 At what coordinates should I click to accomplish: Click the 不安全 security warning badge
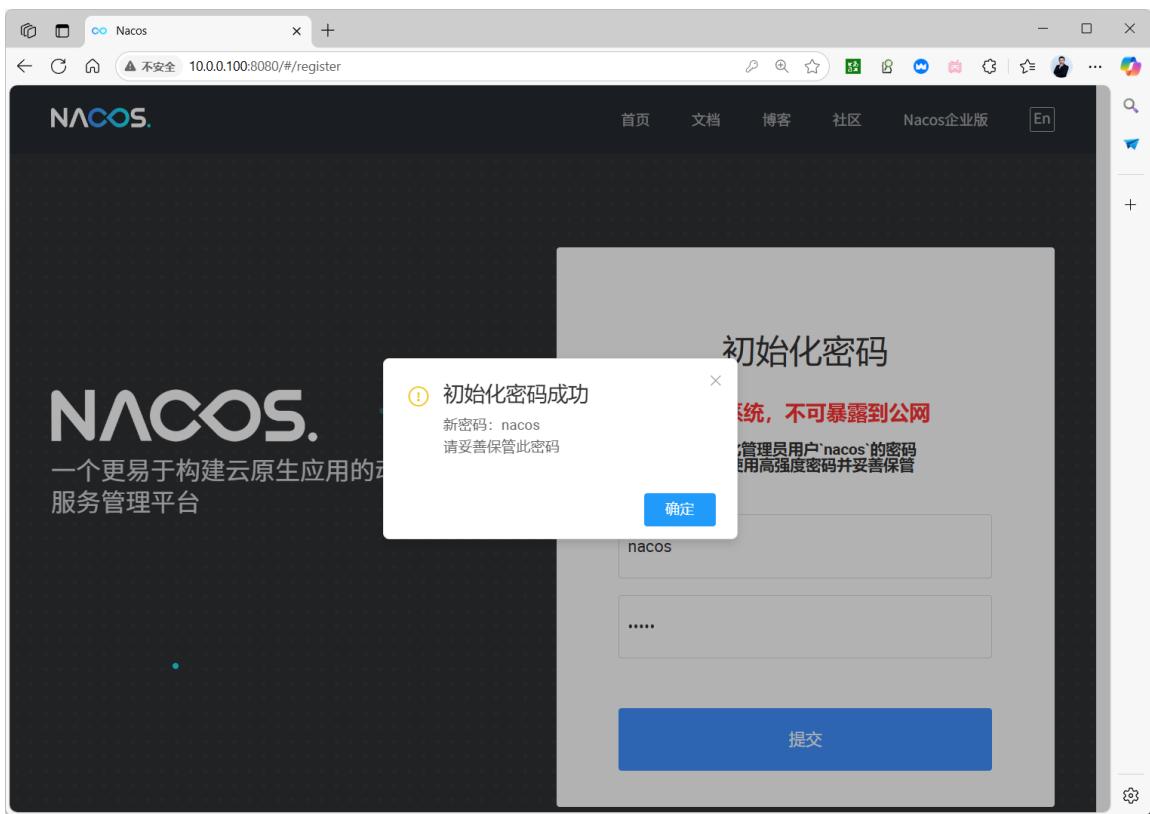pyautogui.click(x=150, y=66)
